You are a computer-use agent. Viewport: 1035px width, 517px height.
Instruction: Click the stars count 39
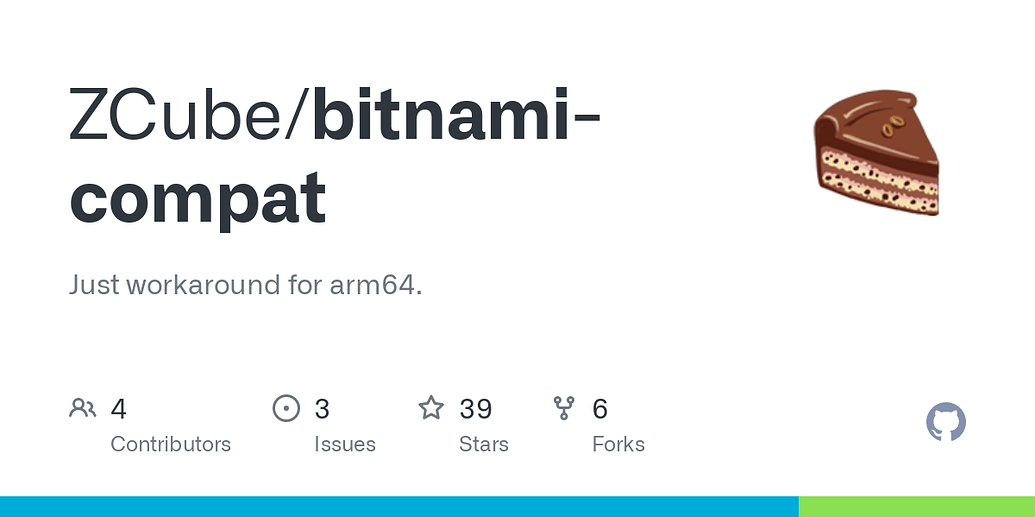(x=476, y=409)
